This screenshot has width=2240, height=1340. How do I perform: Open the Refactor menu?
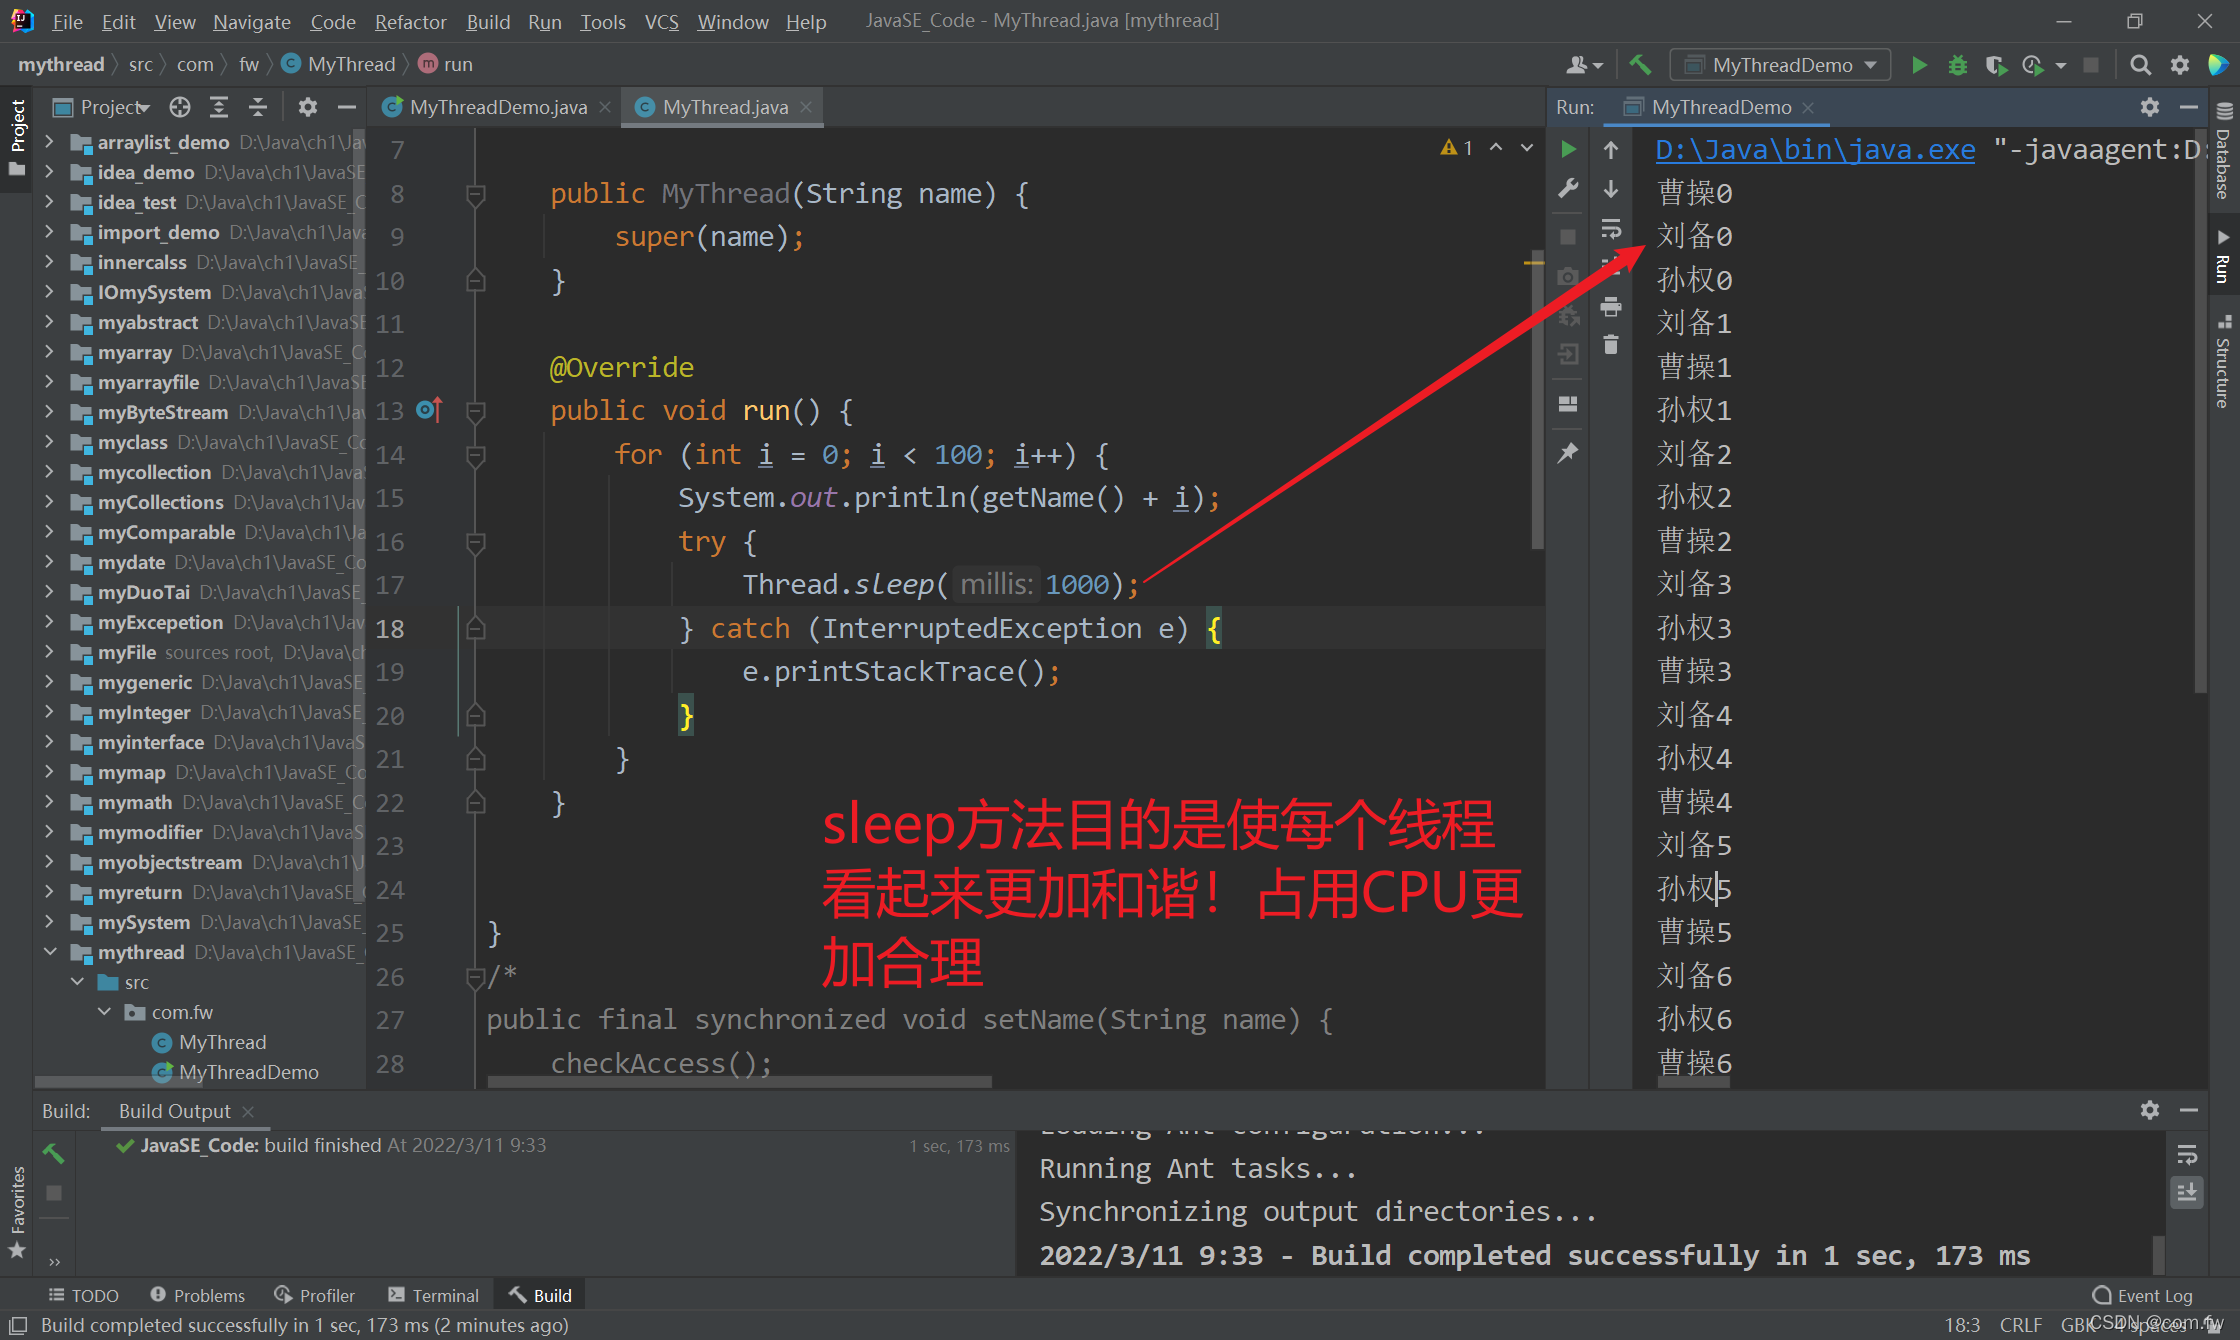pyautogui.click(x=410, y=21)
